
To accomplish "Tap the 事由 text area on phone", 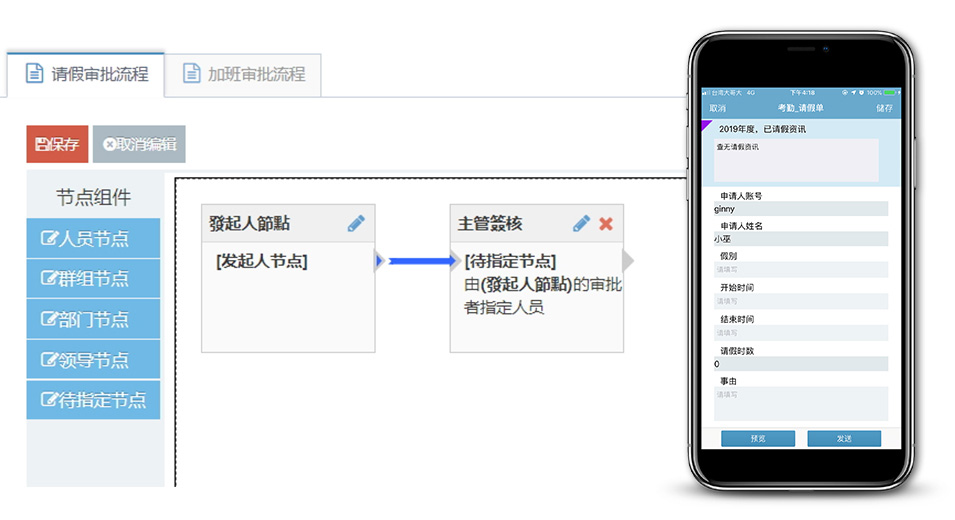I will pos(800,403).
